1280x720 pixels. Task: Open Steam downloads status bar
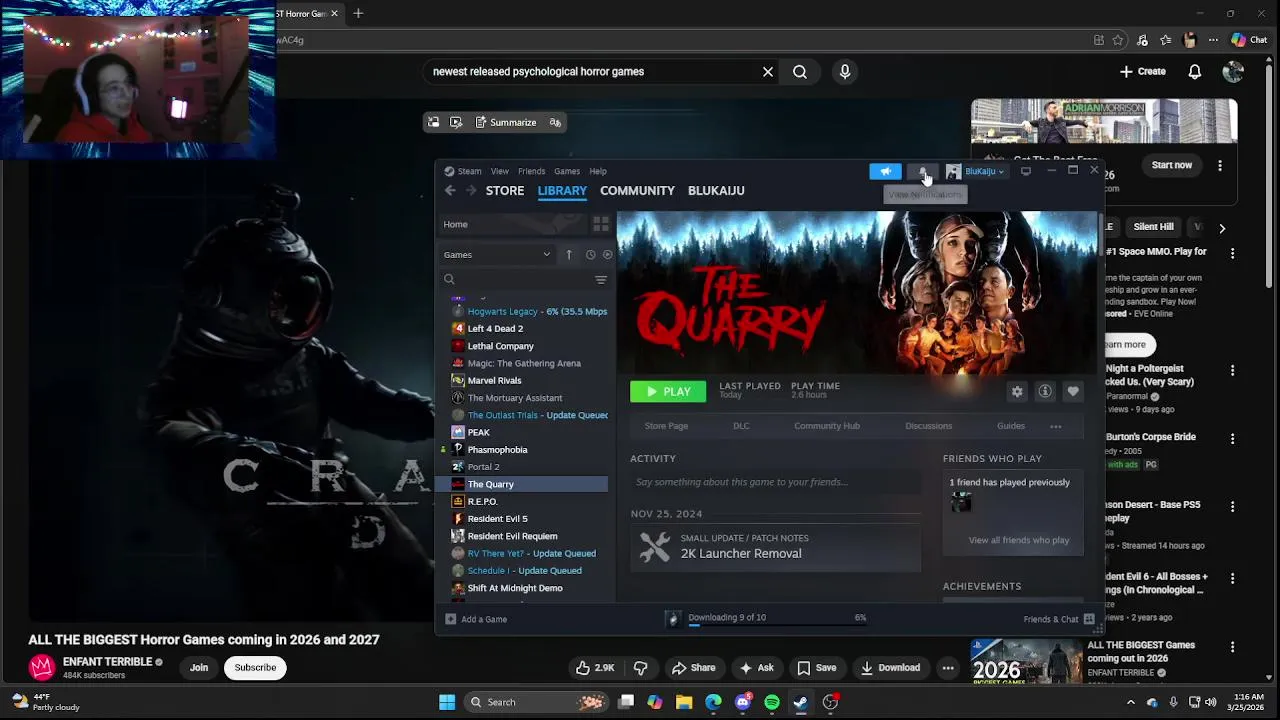point(767,618)
